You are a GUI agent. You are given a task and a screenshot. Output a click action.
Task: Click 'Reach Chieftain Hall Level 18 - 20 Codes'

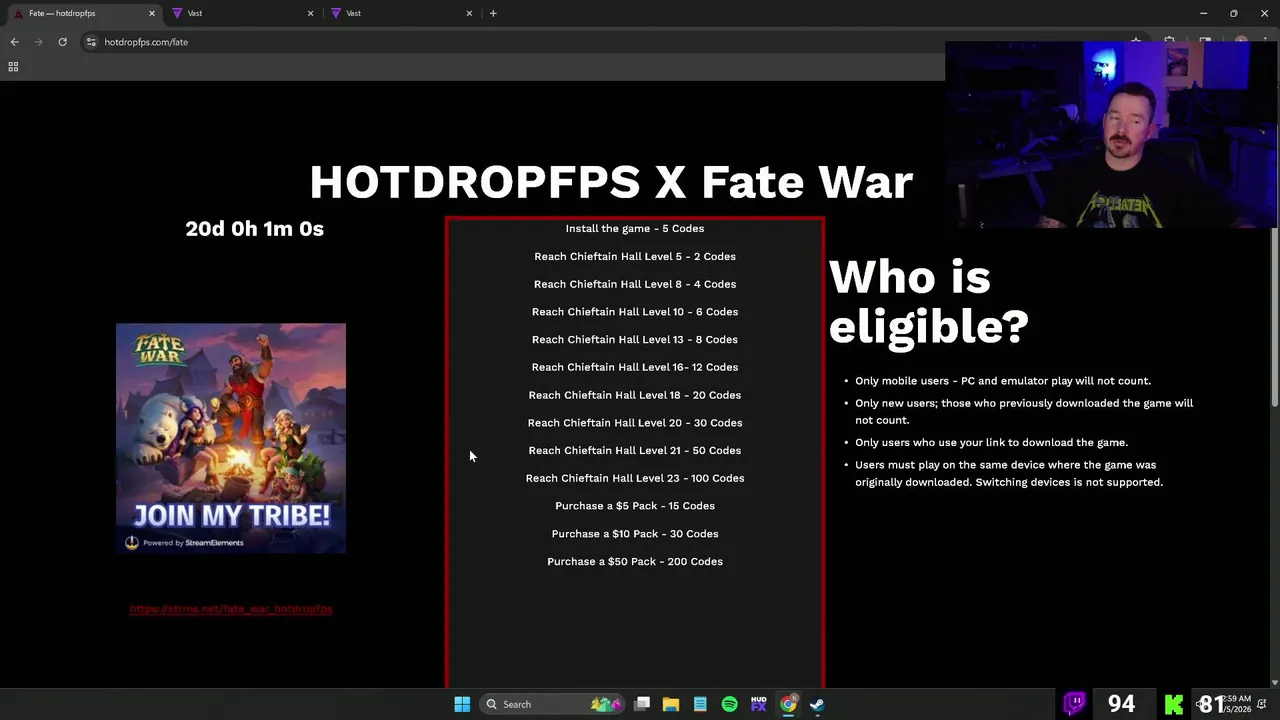635,395
